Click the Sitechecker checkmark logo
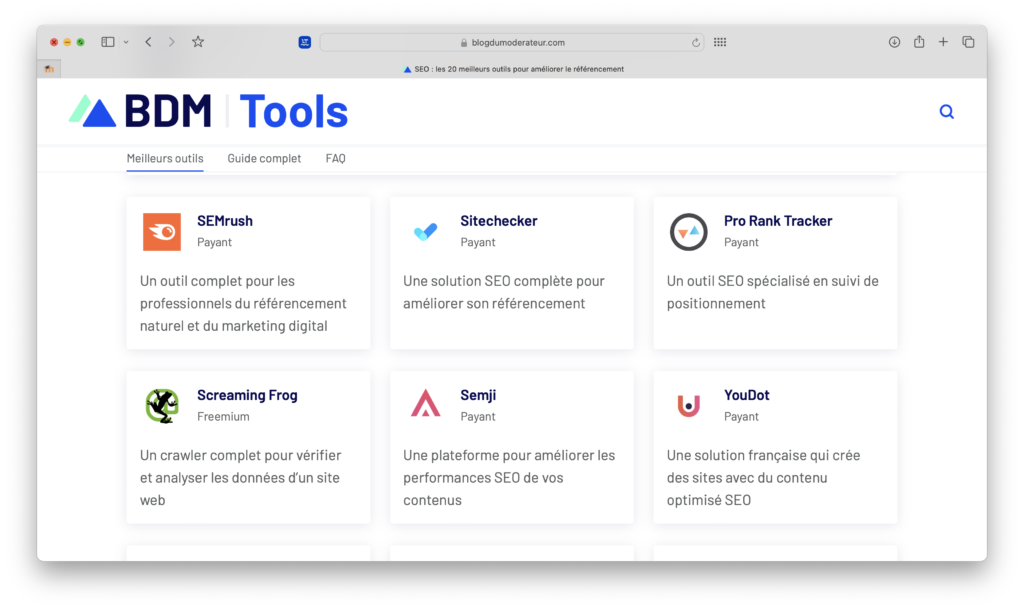 pos(425,232)
